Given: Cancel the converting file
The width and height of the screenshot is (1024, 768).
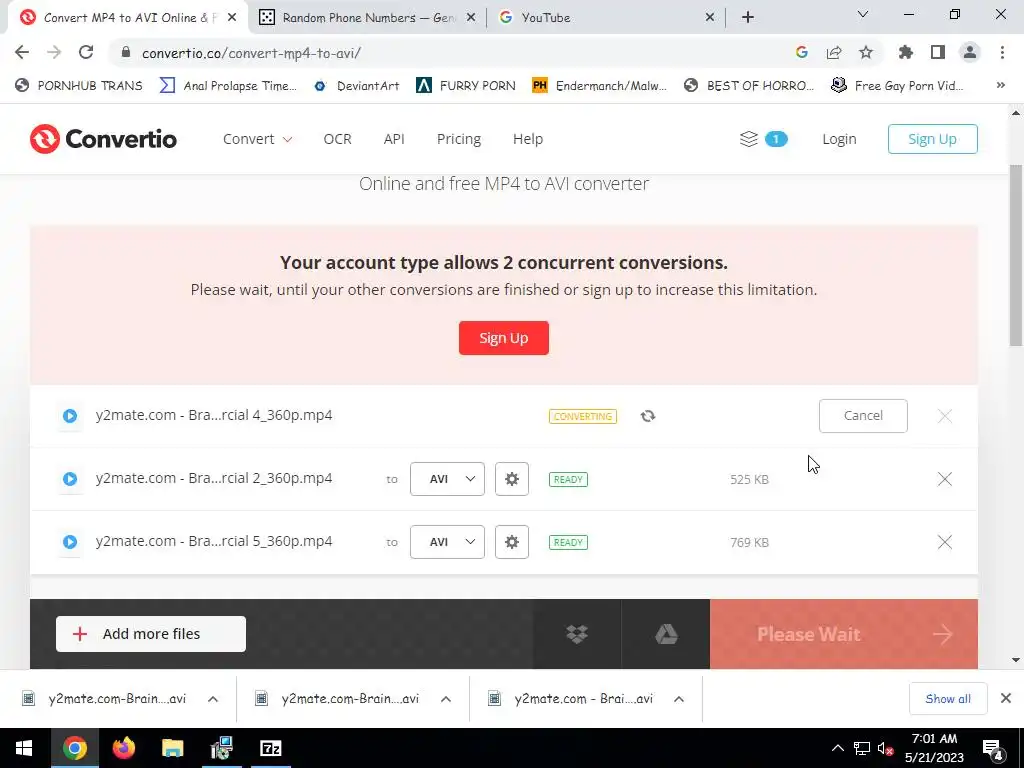Looking at the screenshot, I should click(x=863, y=416).
